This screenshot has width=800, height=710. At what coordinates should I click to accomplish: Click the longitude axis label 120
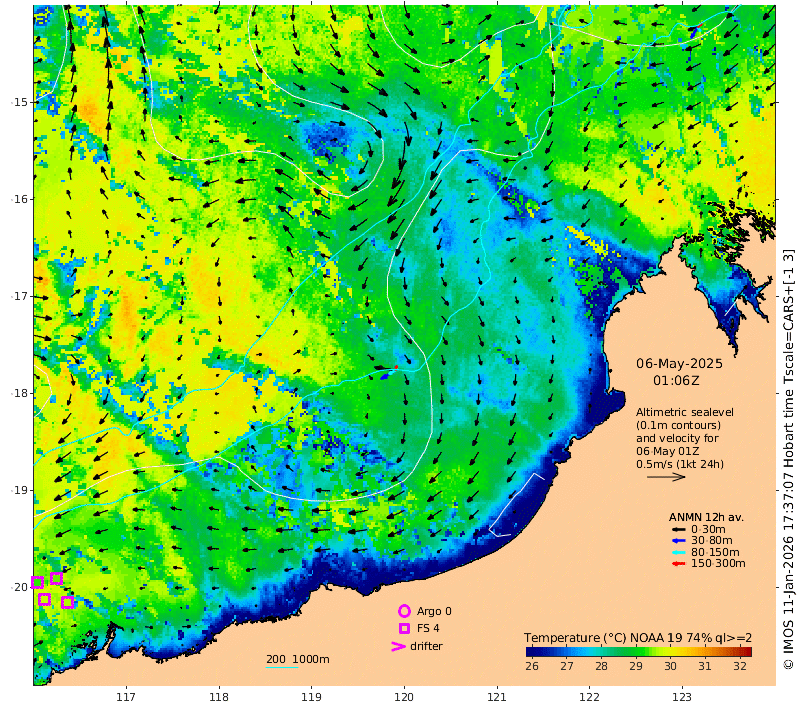(404, 697)
